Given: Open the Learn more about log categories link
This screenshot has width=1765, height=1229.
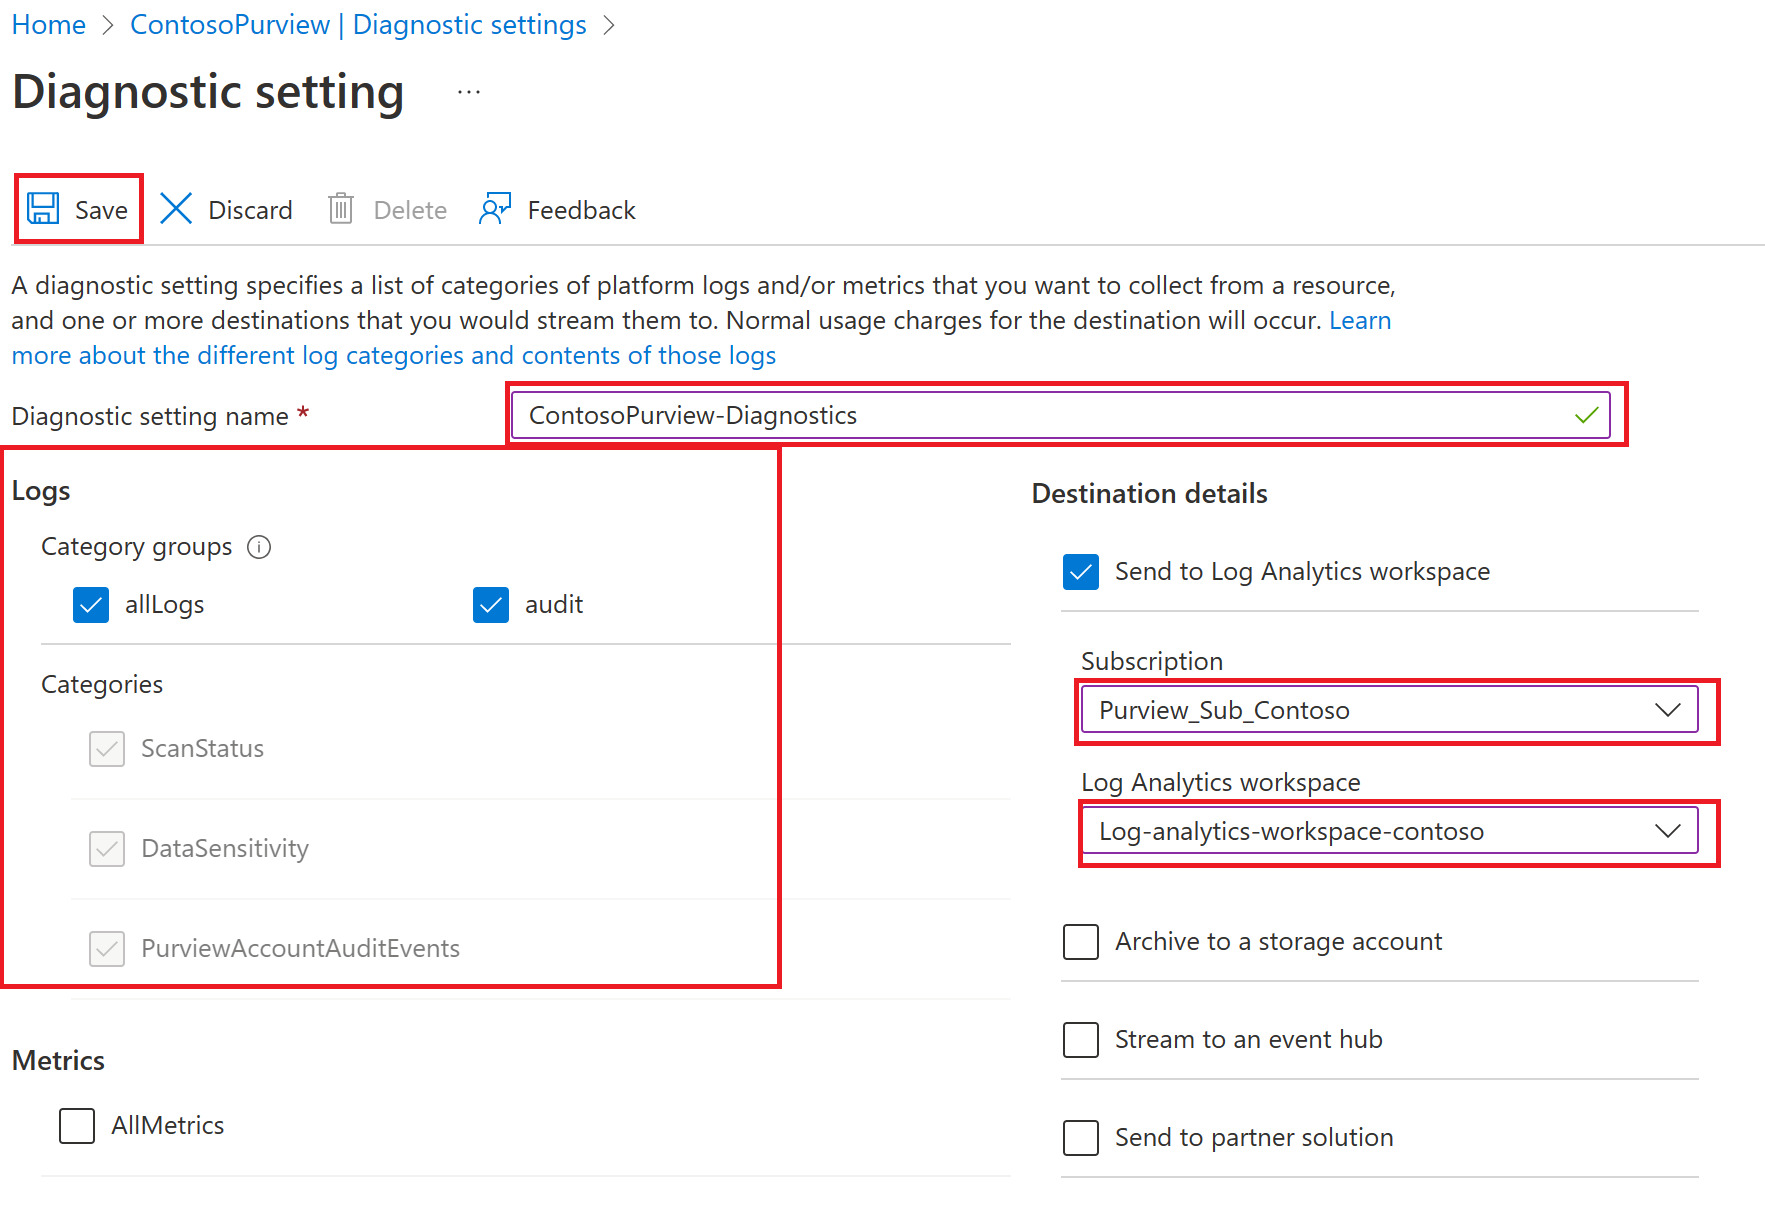Looking at the screenshot, I should (x=393, y=355).
